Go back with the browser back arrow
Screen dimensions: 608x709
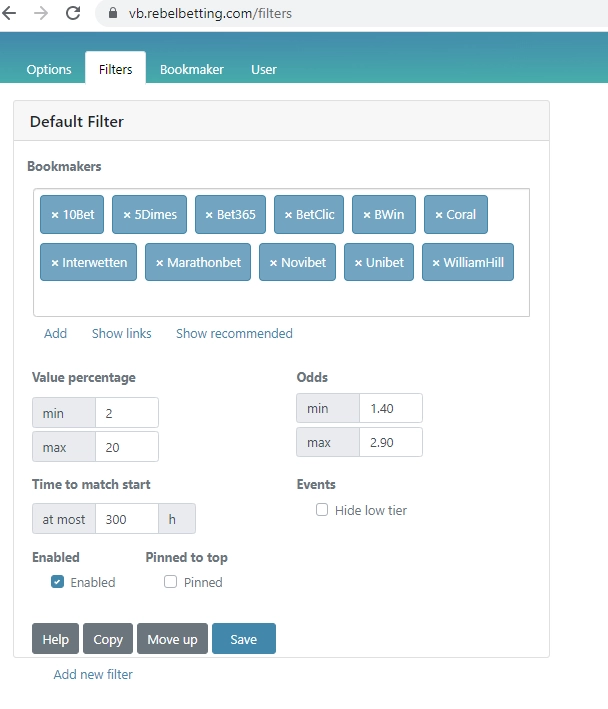coord(9,13)
